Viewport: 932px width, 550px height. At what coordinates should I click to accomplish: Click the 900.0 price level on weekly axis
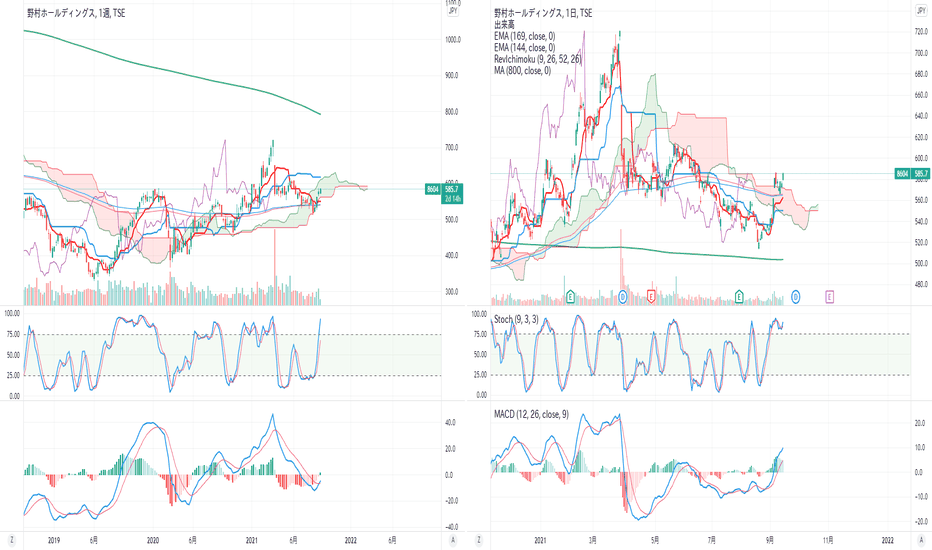[453, 76]
